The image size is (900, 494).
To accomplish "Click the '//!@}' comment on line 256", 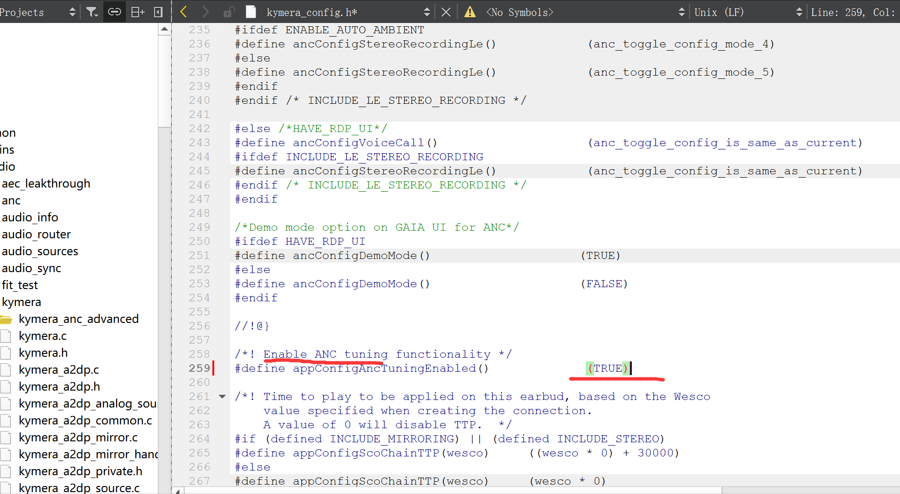I will click(252, 326).
